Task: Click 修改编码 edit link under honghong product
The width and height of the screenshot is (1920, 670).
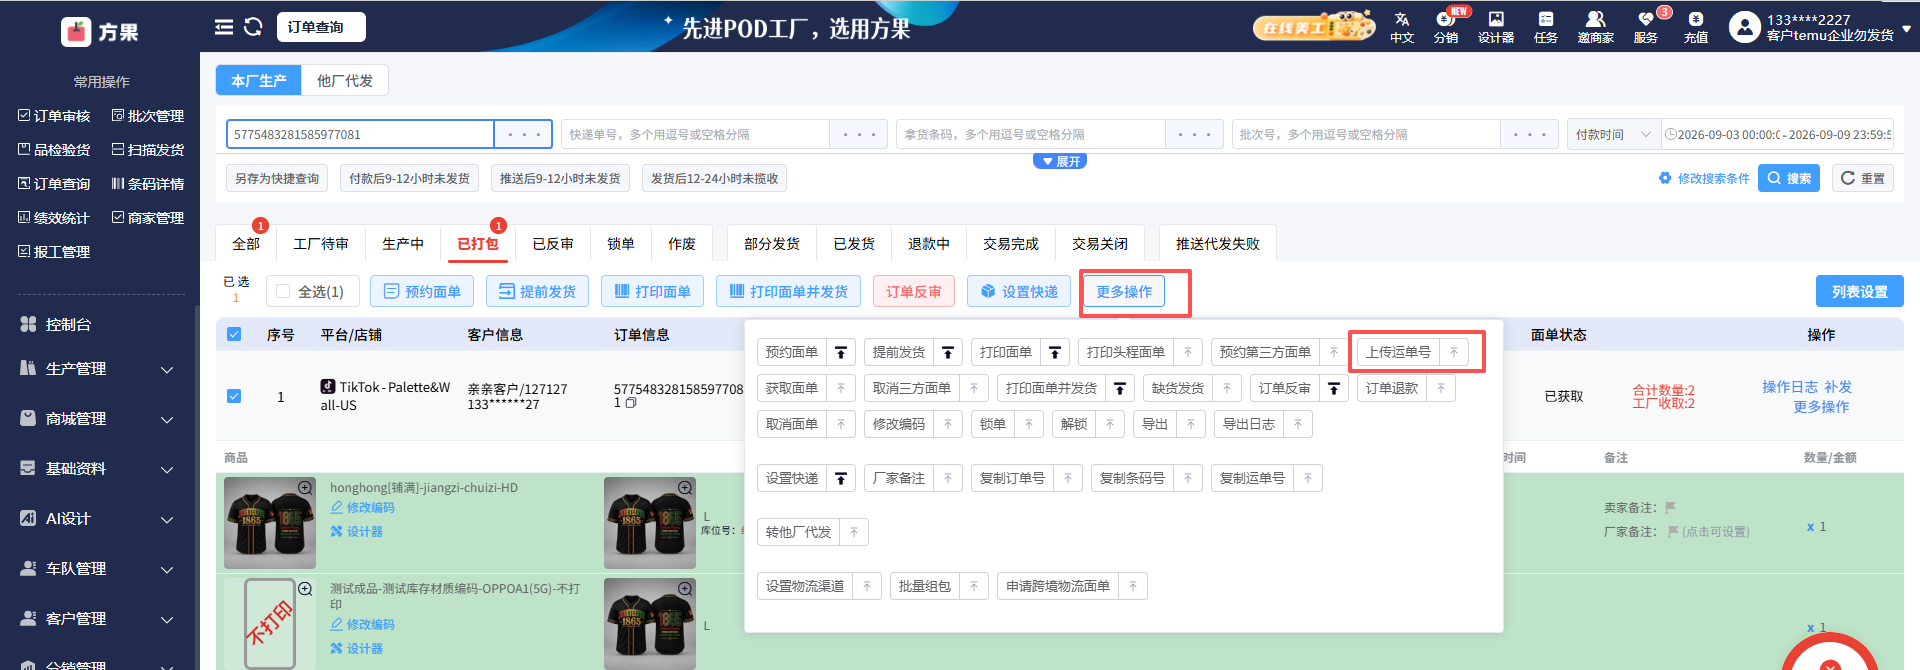Action: [x=362, y=508]
